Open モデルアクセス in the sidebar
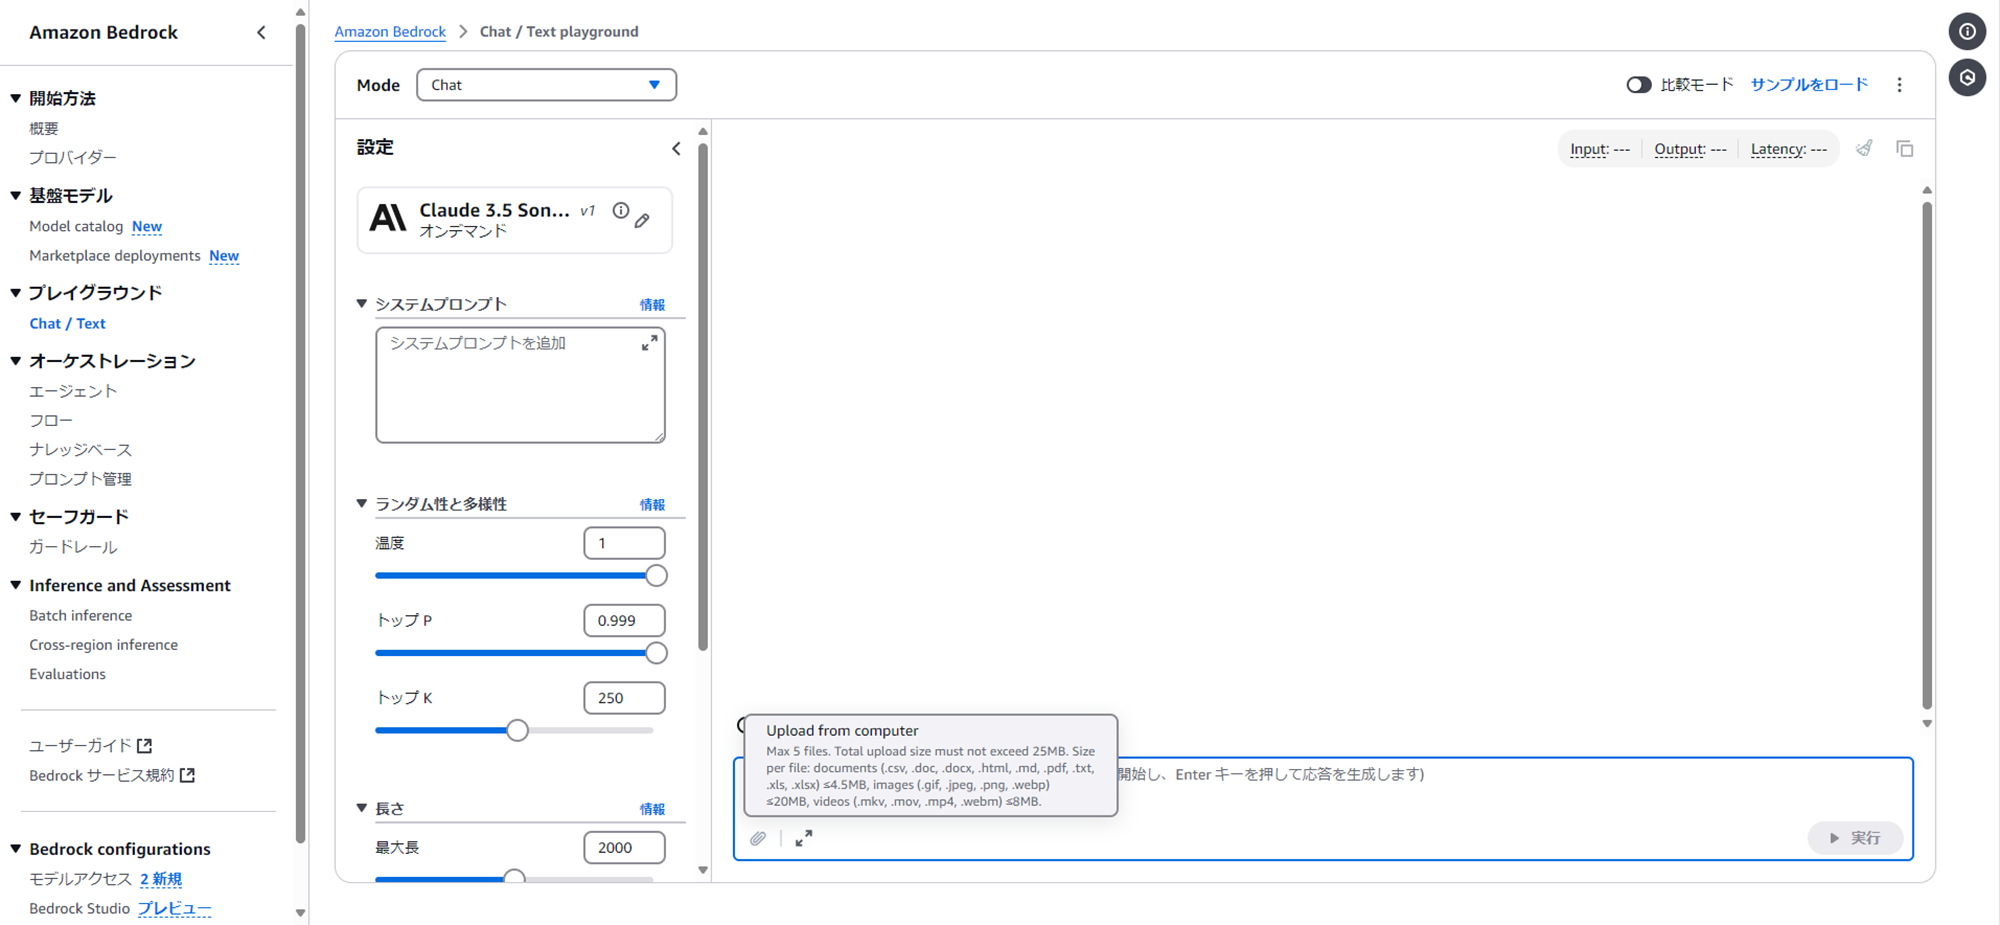This screenshot has width=2000, height=925. (80, 879)
